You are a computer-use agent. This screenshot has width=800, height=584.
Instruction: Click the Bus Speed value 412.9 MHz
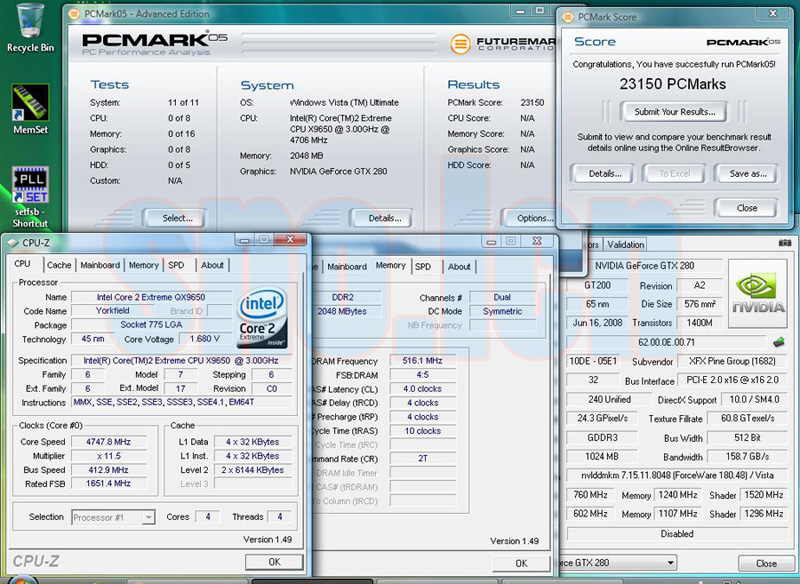[108, 470]
